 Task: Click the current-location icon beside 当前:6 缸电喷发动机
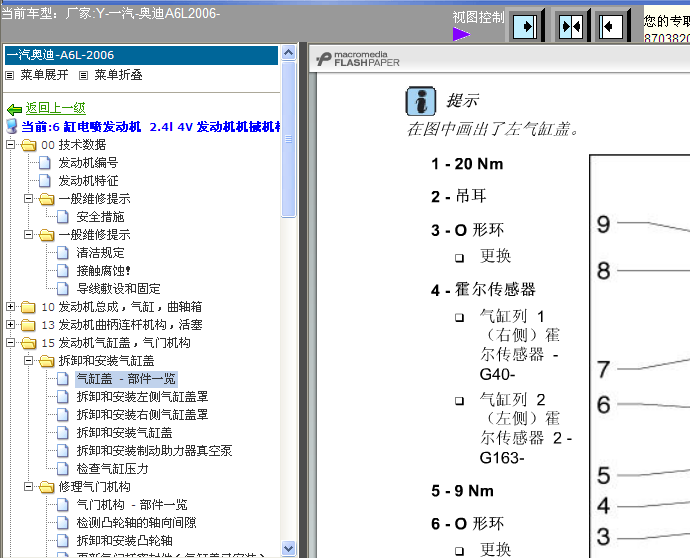[12, 127]
